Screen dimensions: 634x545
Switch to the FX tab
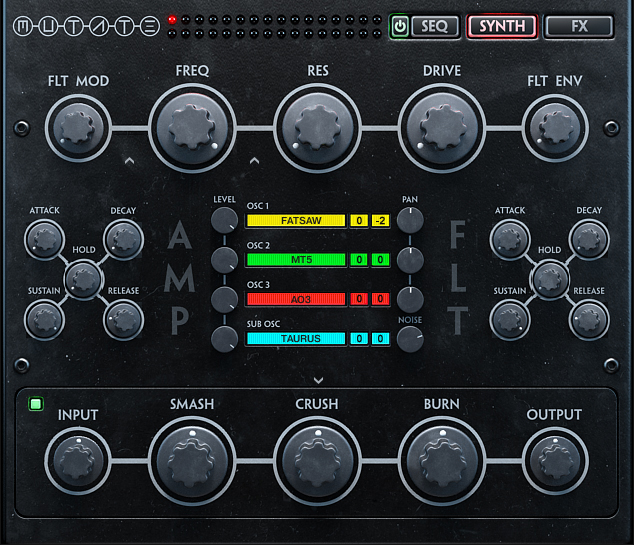(x=579, y=27)
